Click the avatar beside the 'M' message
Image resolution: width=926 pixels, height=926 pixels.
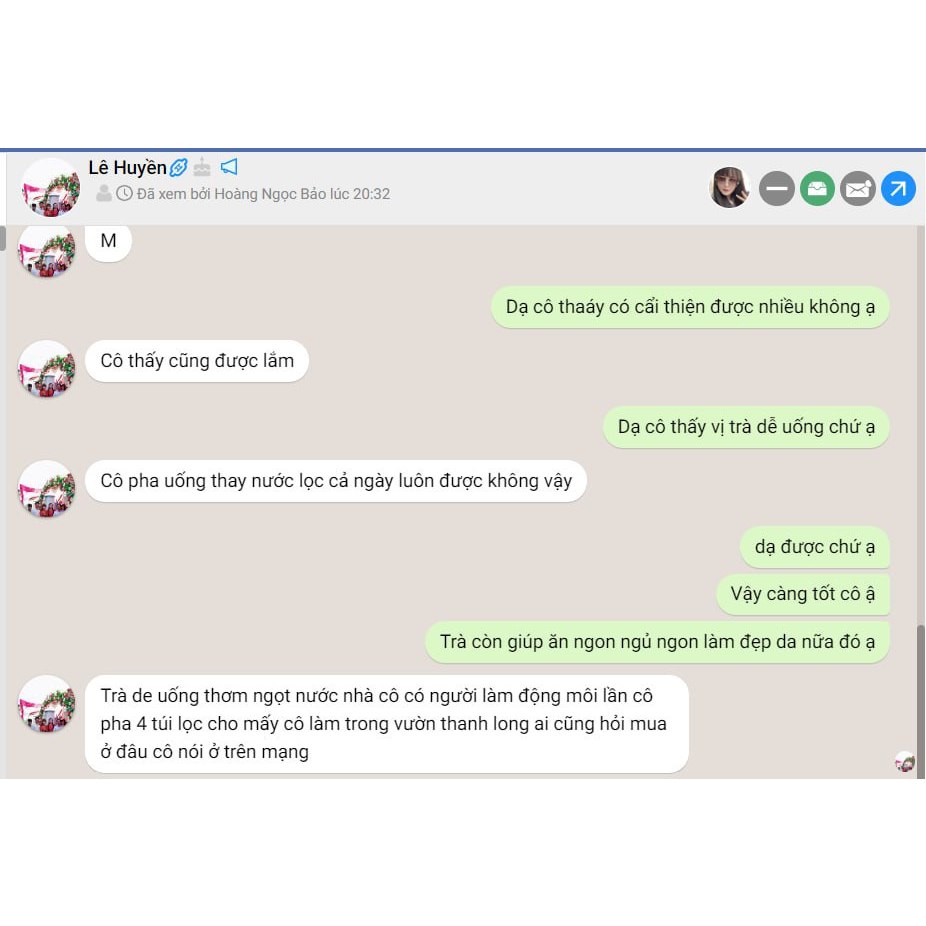(47, 251)
